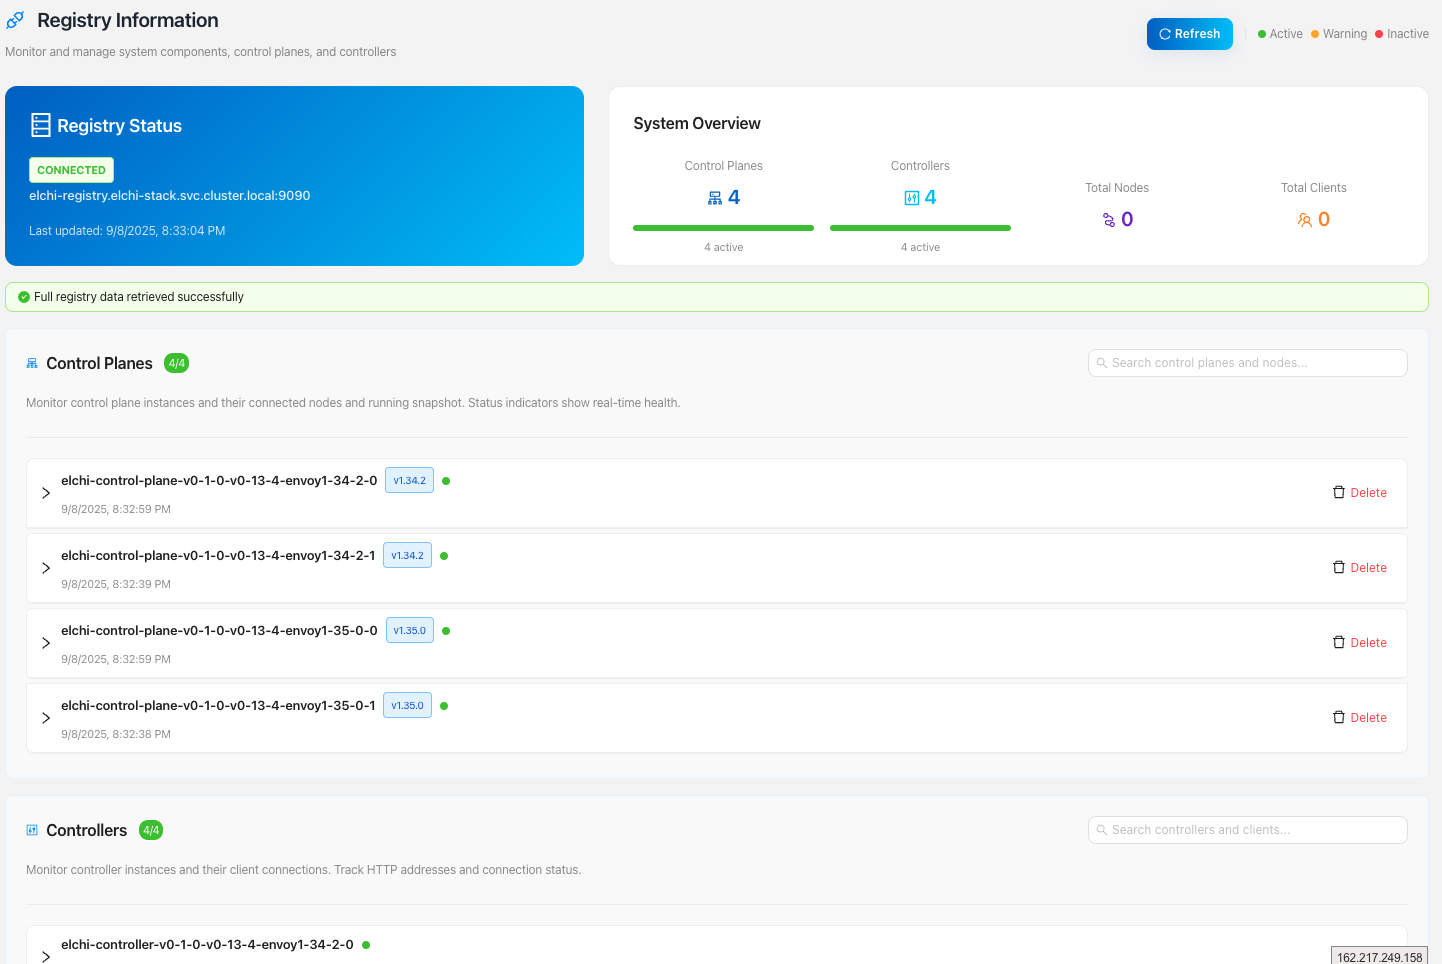The image size is (1442, 964).
Task: Click the Refresh button
Action: 1189,33
